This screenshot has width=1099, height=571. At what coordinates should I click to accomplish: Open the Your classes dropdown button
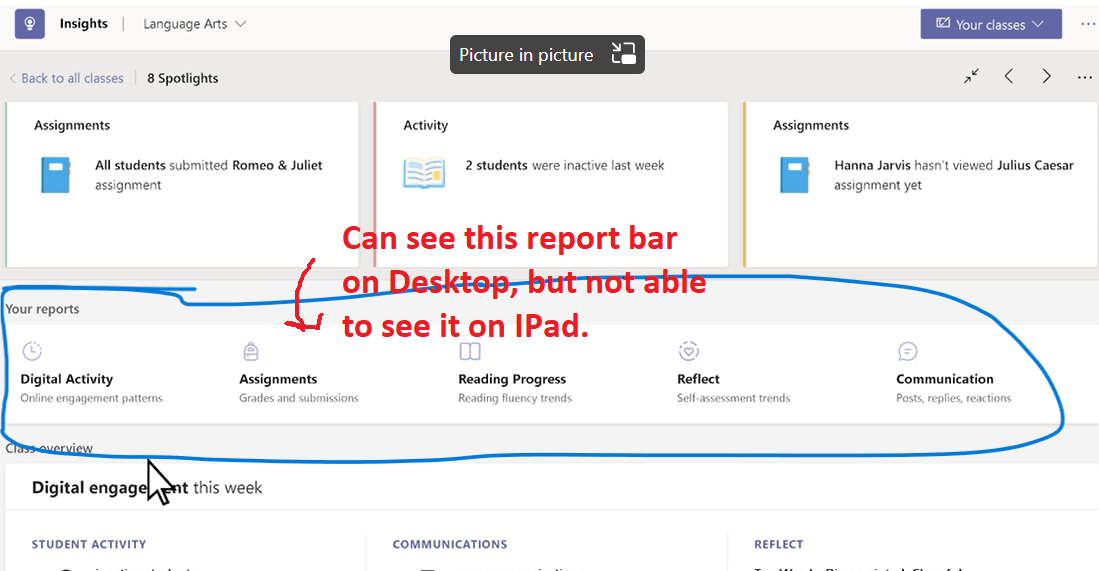pyautogui.click(x=991, y=24)
